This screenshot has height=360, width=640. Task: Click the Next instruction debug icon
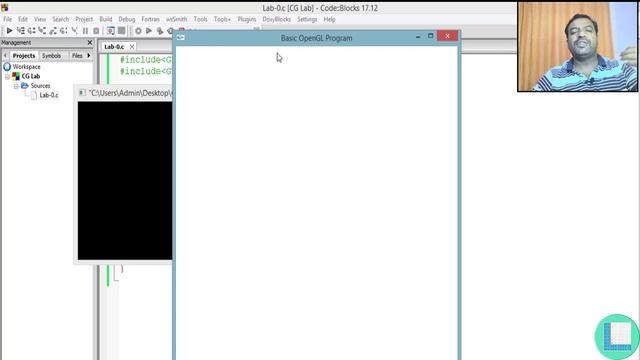tap(64, 31)
